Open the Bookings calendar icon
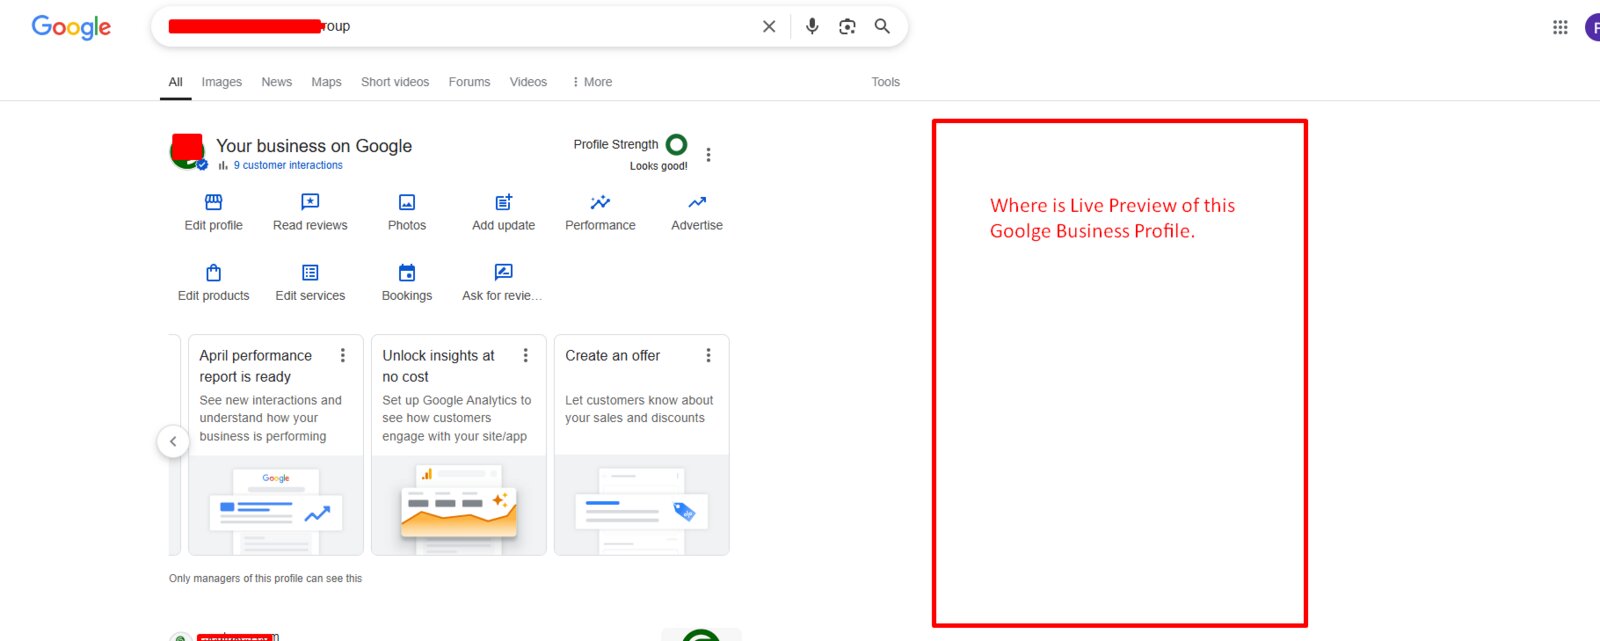The height and width of the screenshot is (641, 1600). tap(407, 273)
